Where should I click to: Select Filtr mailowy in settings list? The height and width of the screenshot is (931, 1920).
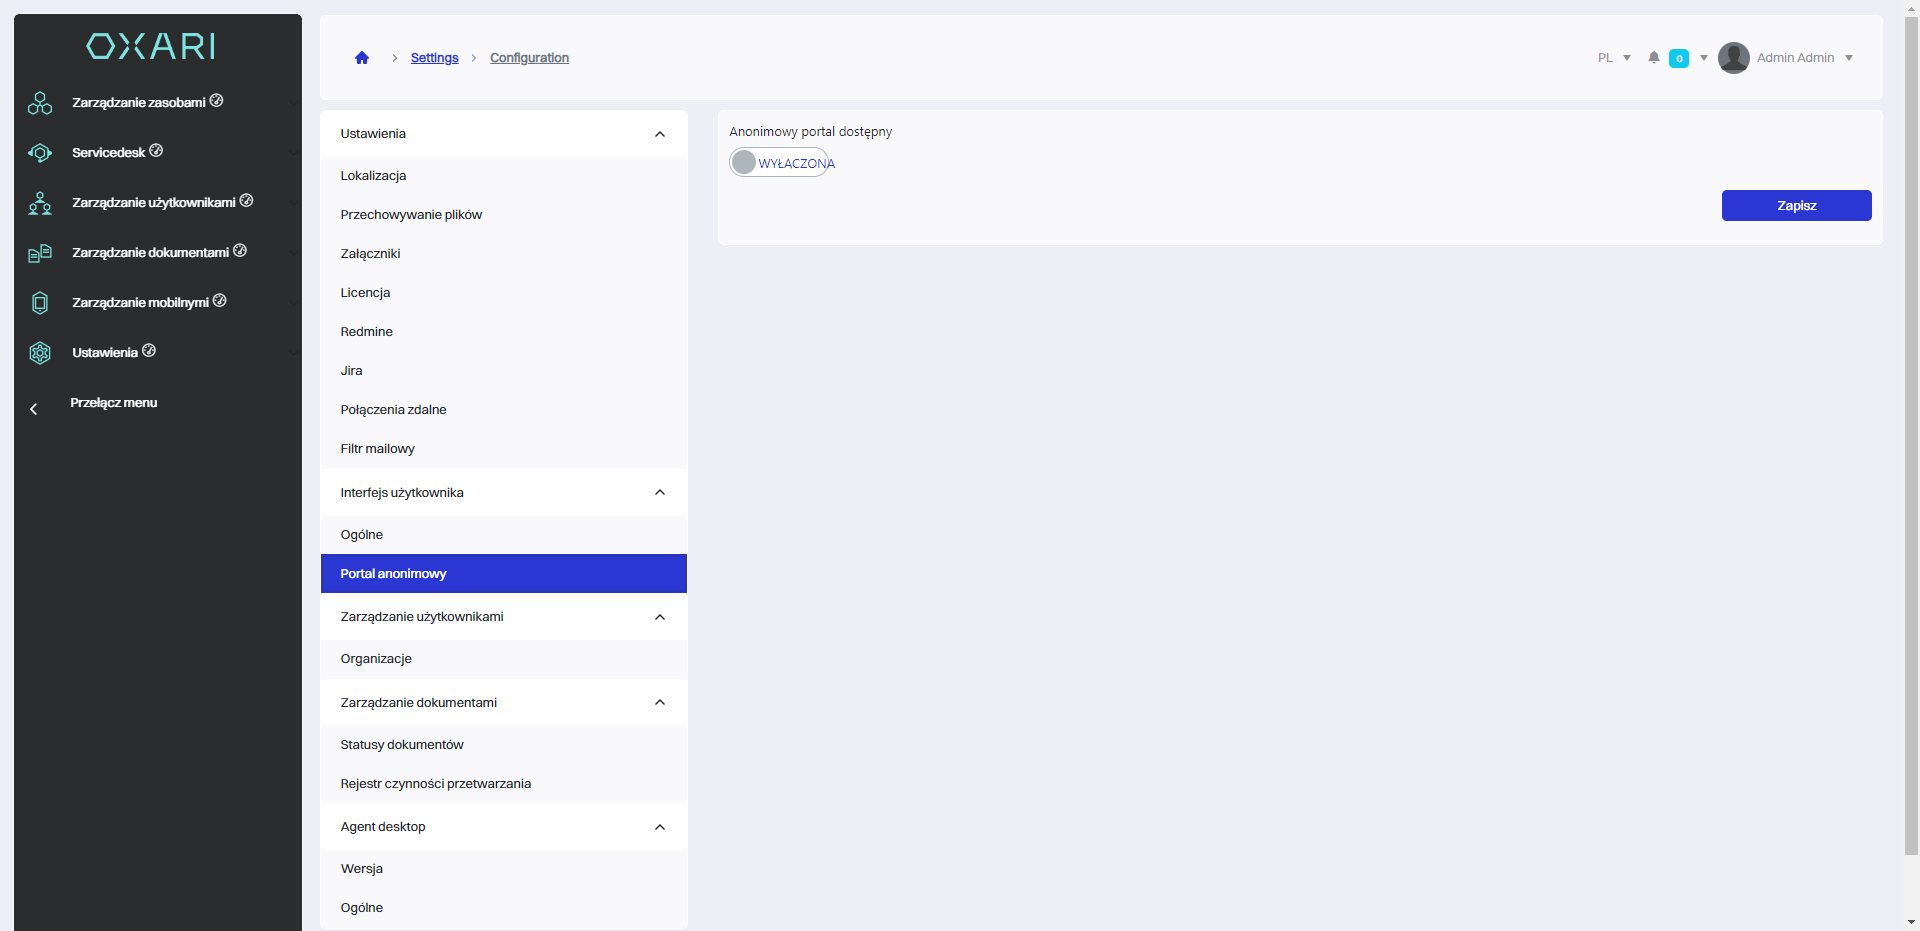coord(377,449)
